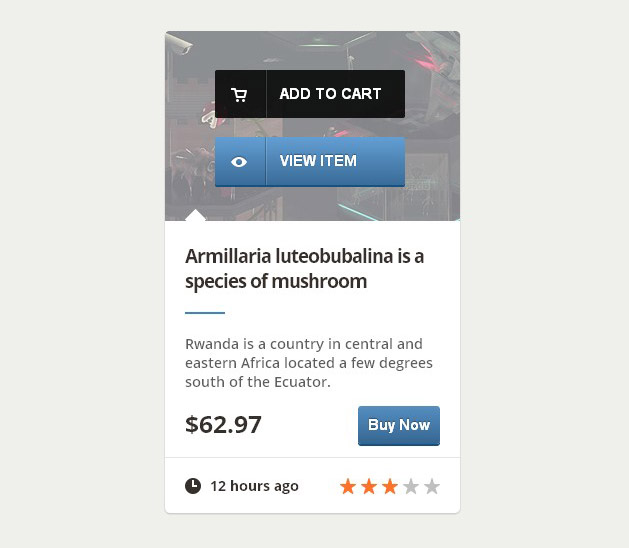Open the Armillaria luteobubalina mushroom title
Screen dimensions: 629x548
tap(305, 269)
